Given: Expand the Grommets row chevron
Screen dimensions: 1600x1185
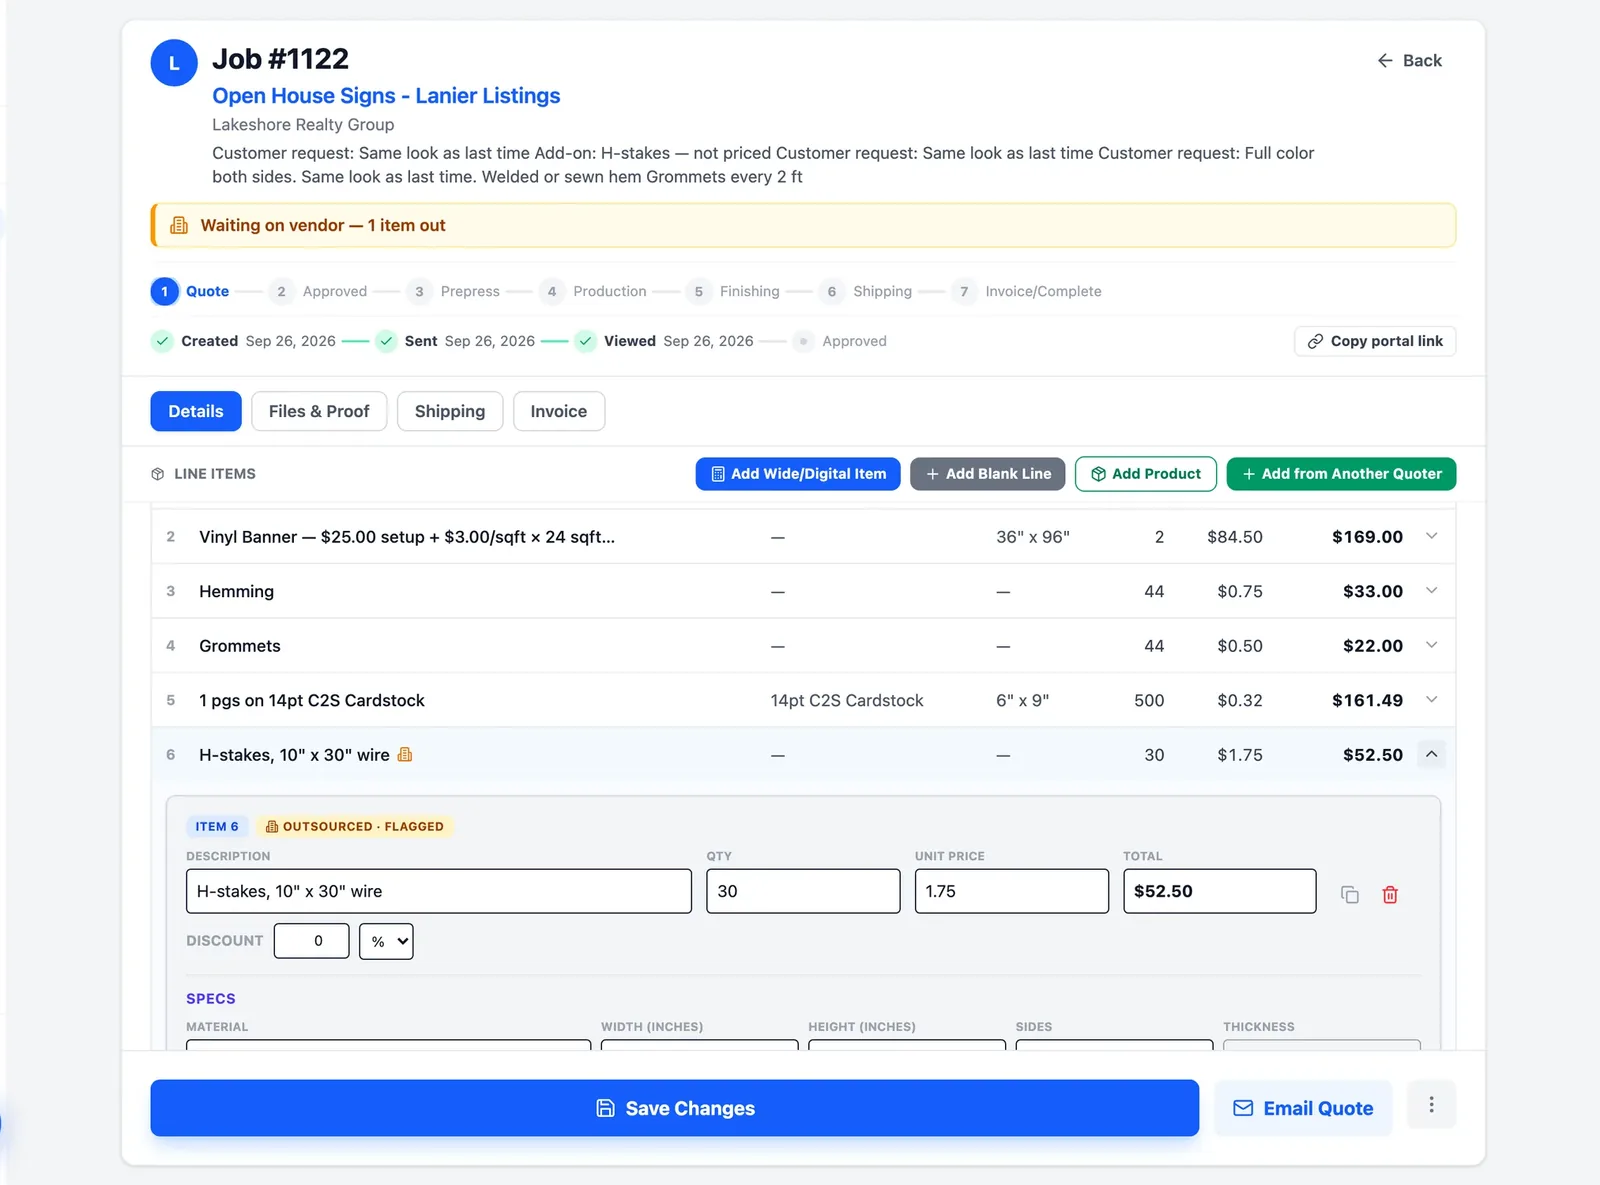Looking at the screenshot, I should point(1431,645).
